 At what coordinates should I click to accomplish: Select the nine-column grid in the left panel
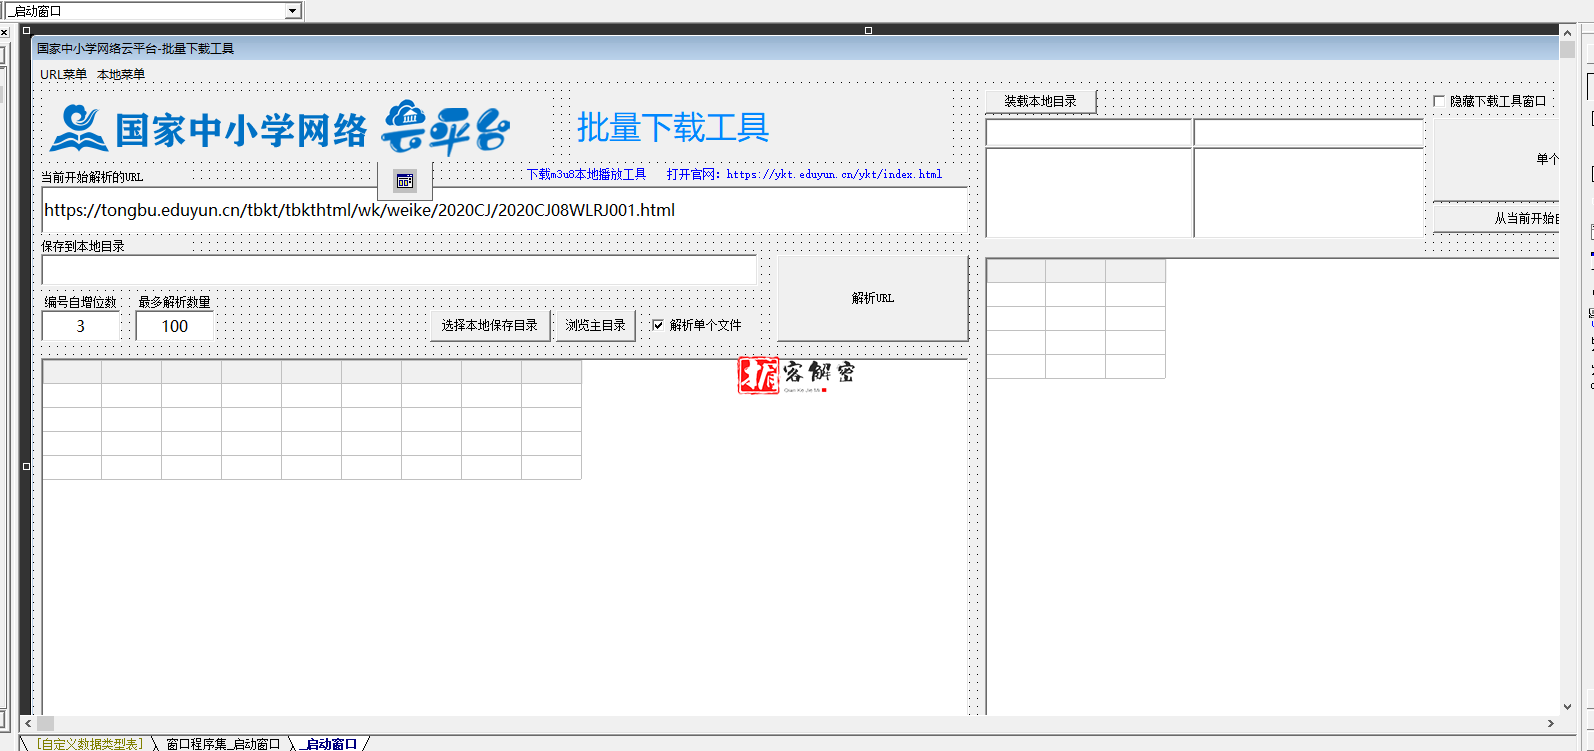tap(312, 420)
